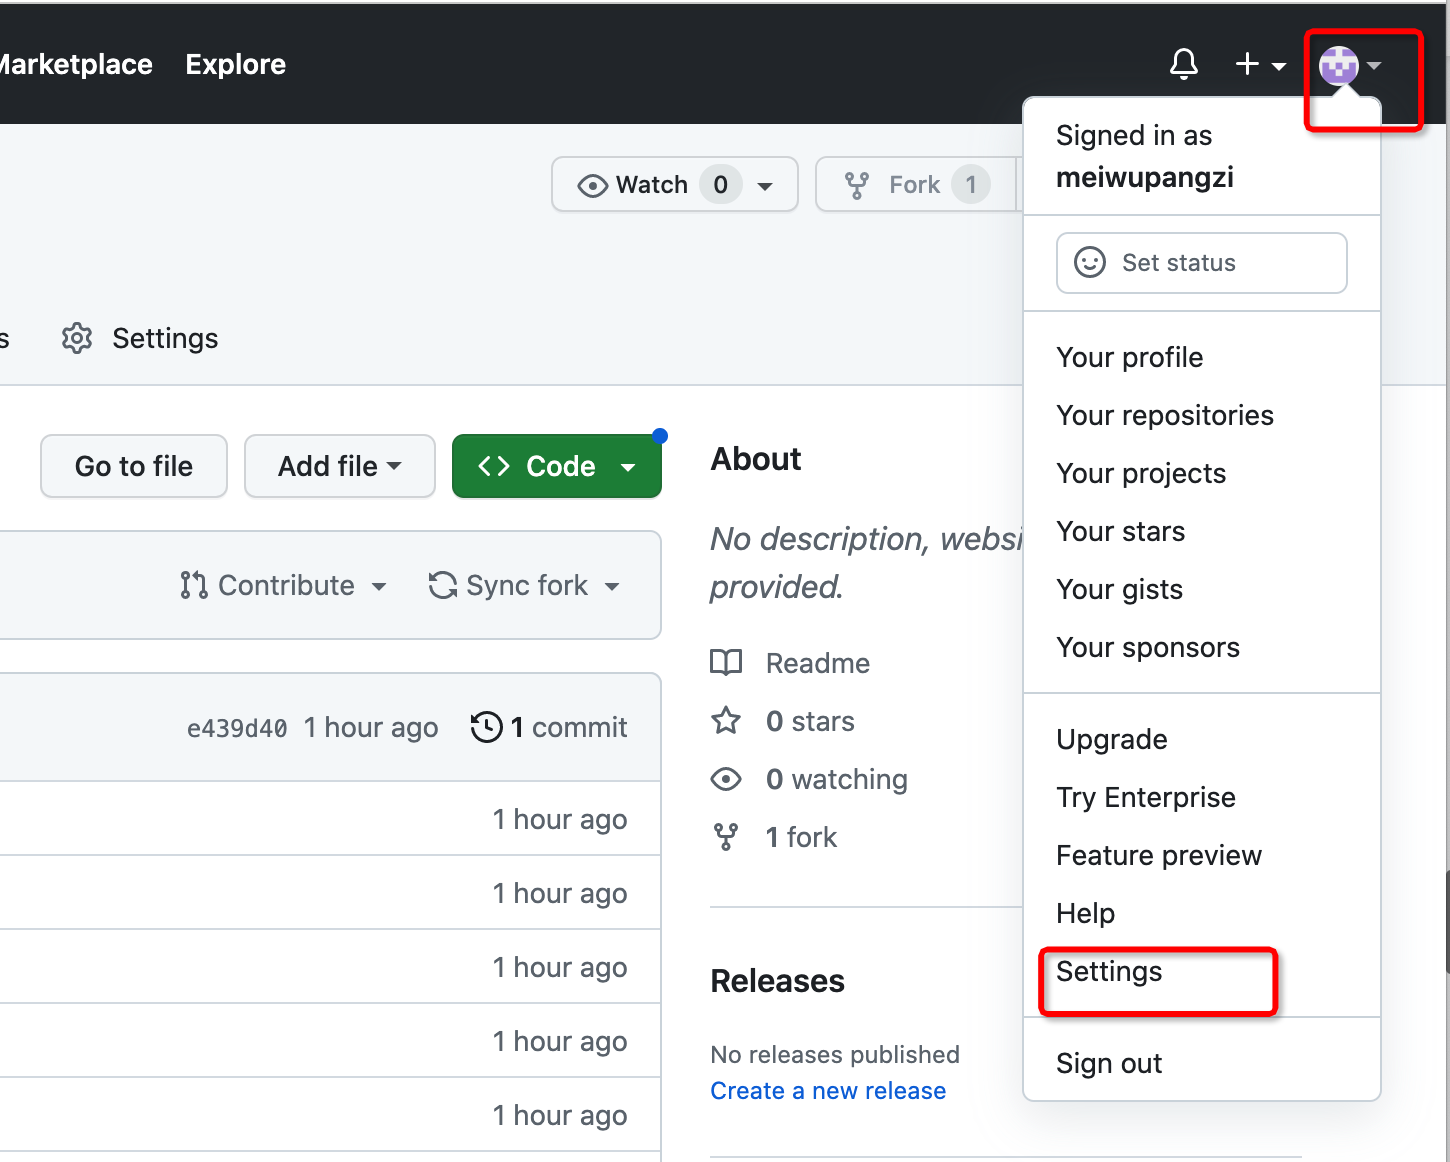This screenshot has width=1450, height=1162.
Task: Click Sign out
Action: [1202, 1063]
